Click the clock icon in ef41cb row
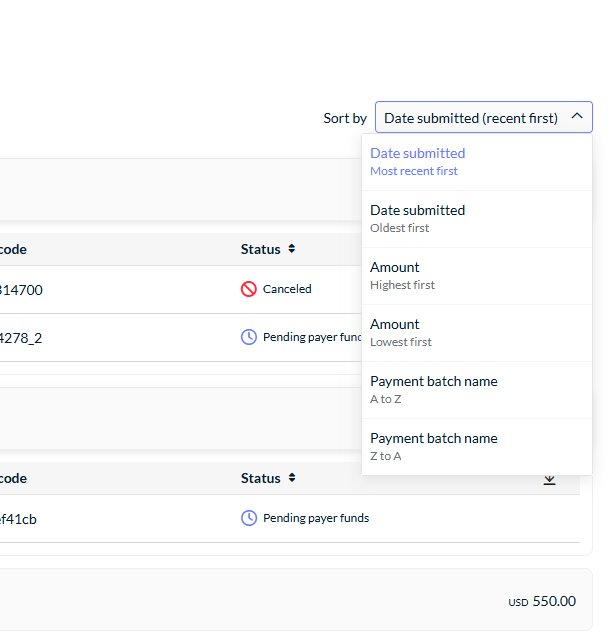Image resolution: width=611 pixels, height=634 pixels. coord(249,518)
